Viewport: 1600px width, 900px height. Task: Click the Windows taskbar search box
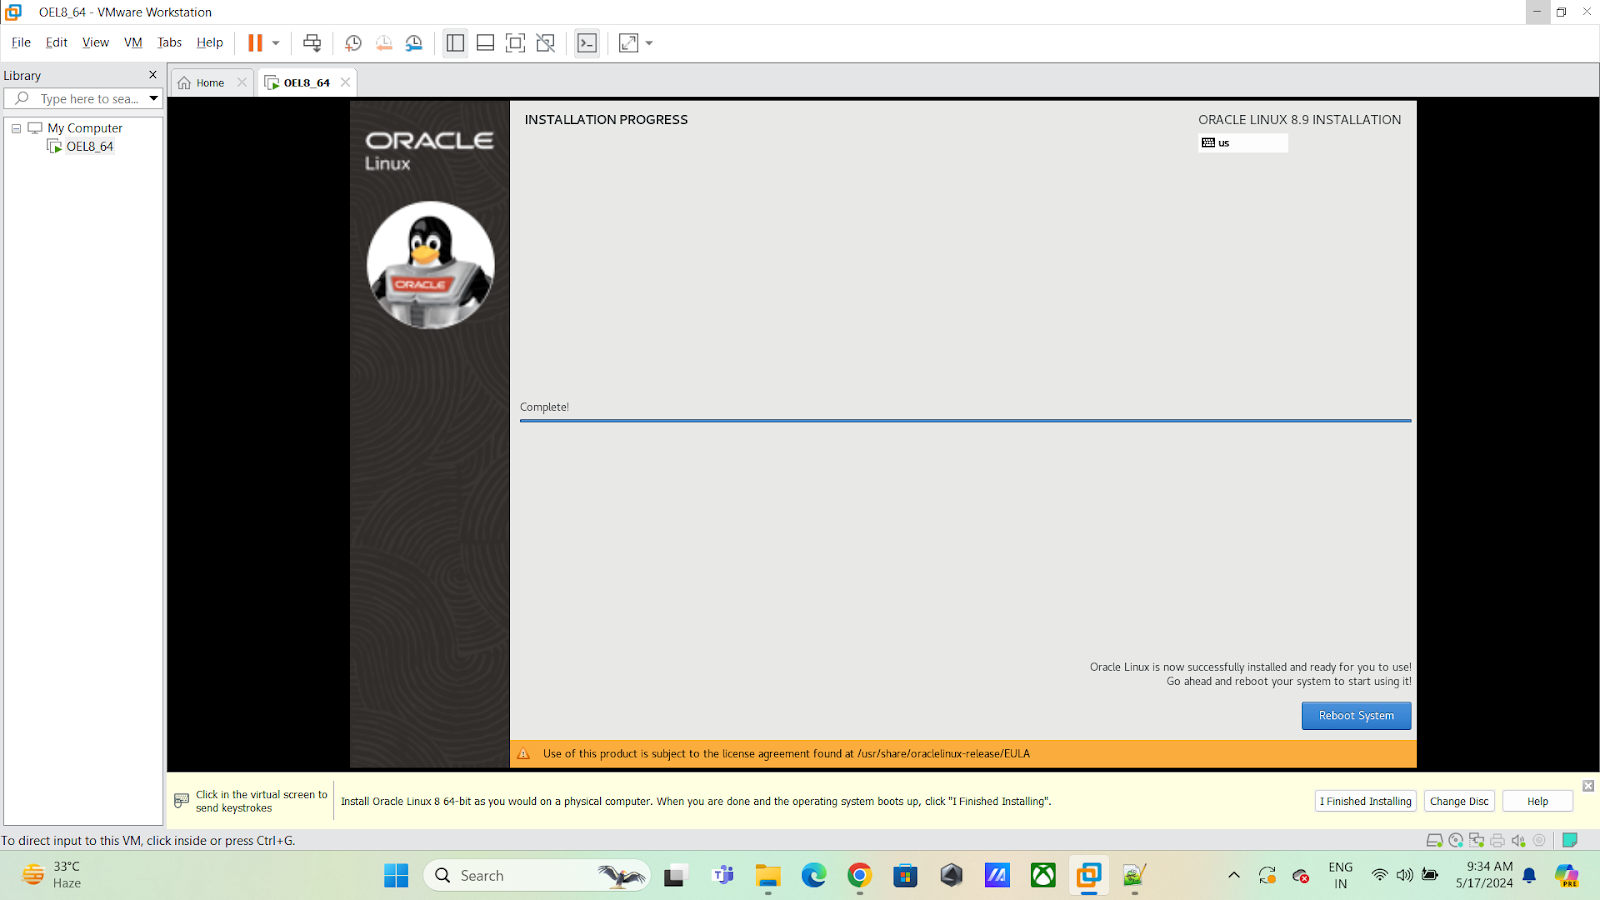pyautogui.click(x=537, y=876)
